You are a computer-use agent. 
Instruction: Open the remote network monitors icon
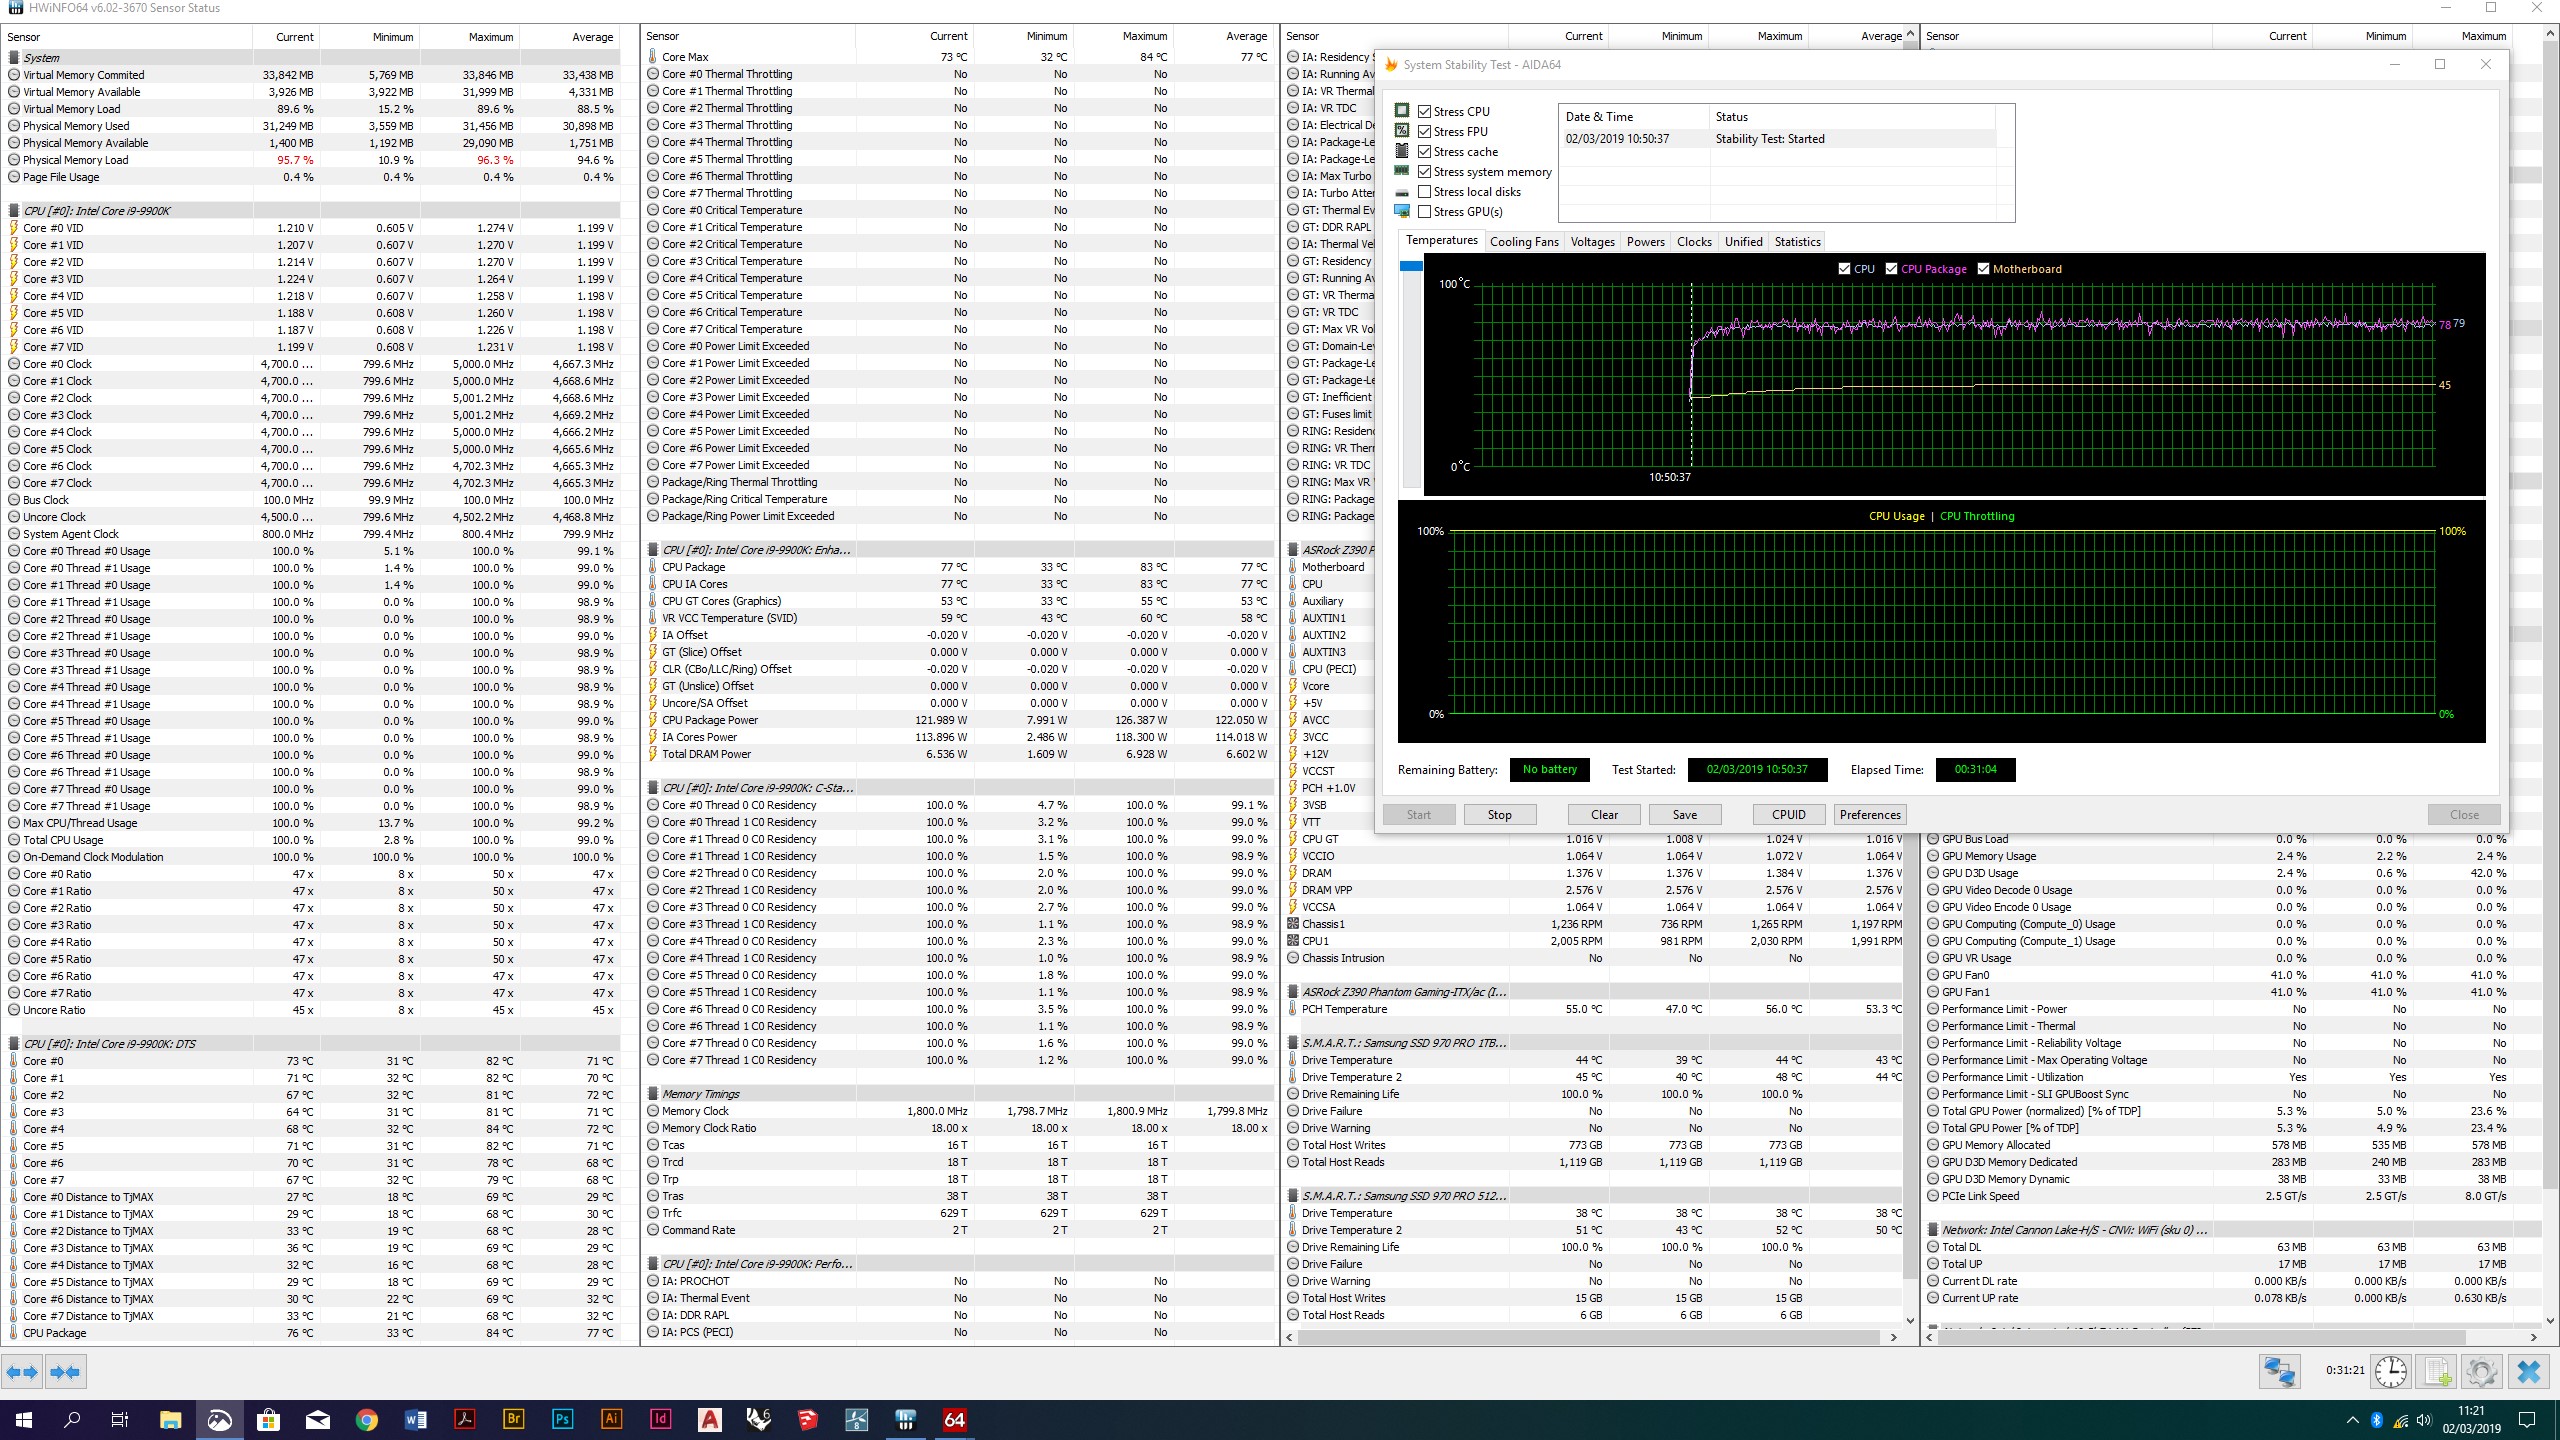click(x=2279, y=1371)
